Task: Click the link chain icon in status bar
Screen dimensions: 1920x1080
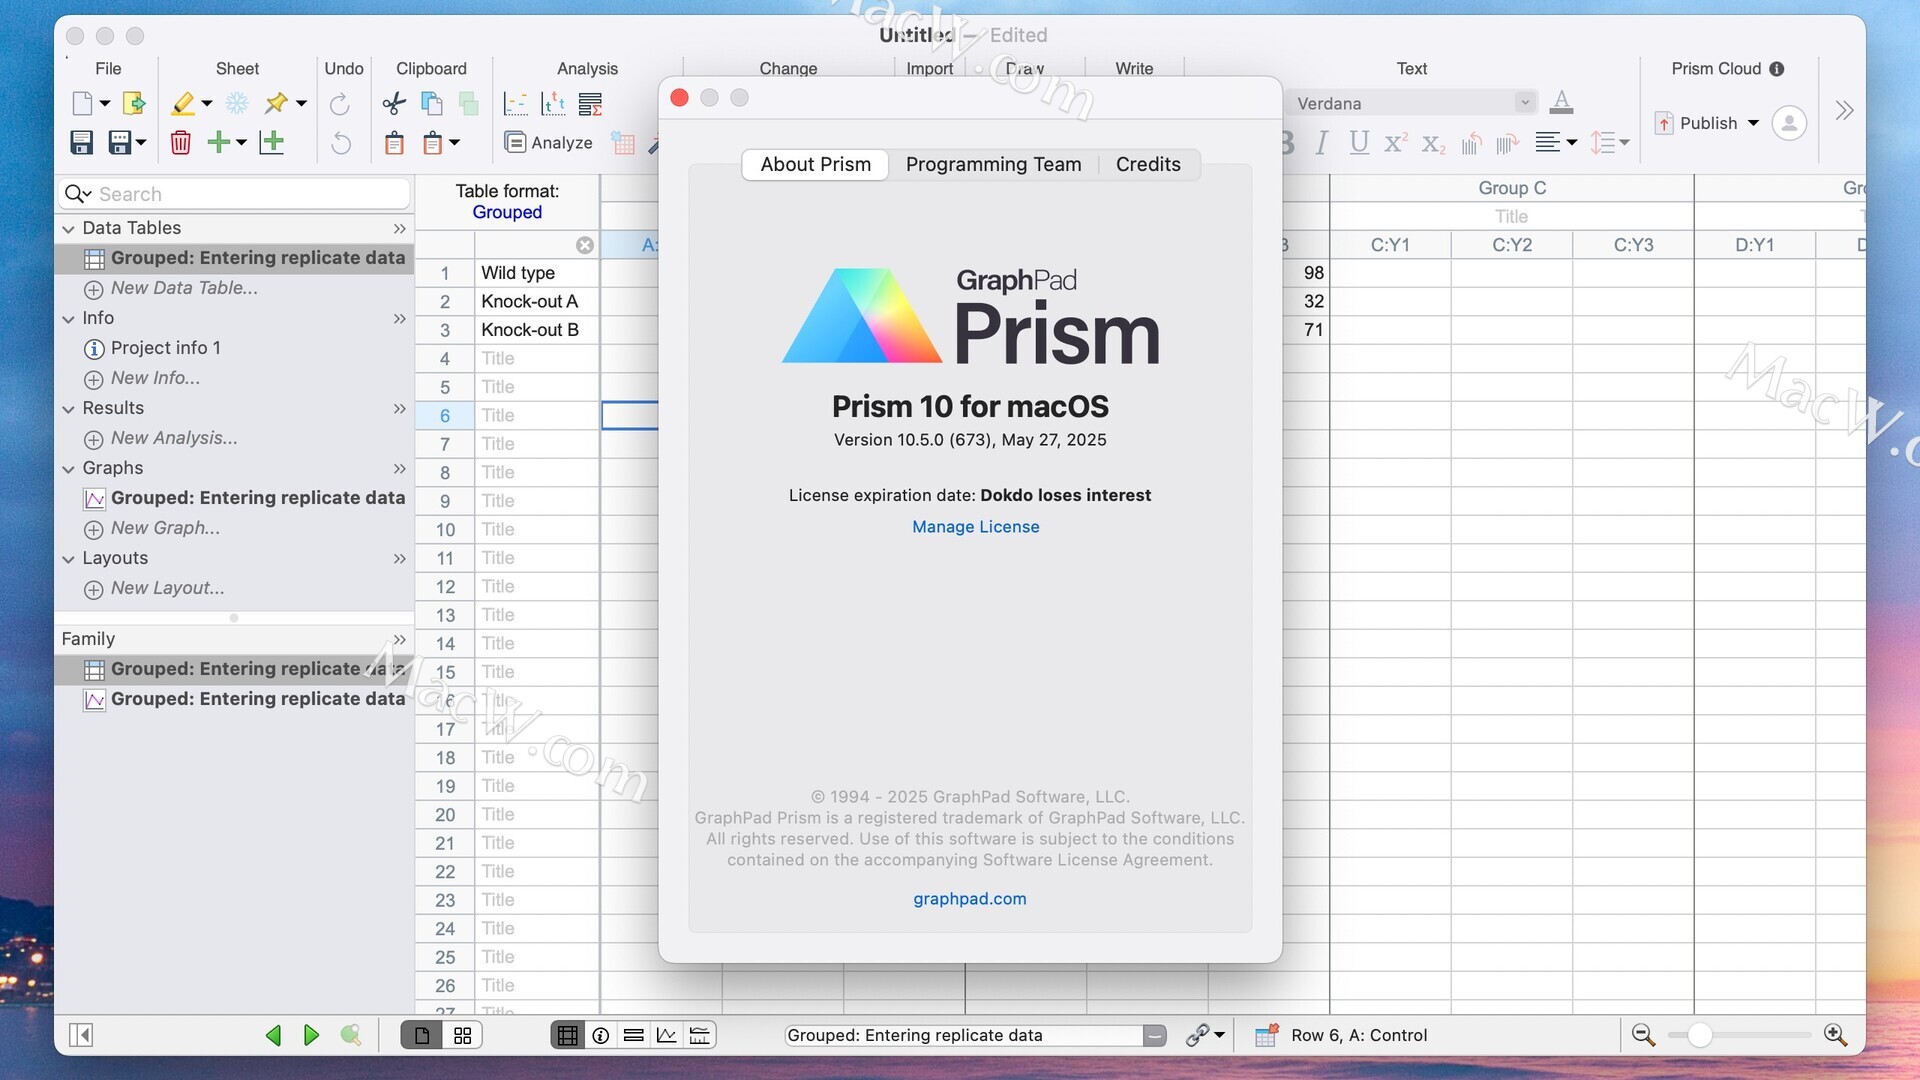Action: tap(1197, 1035)
